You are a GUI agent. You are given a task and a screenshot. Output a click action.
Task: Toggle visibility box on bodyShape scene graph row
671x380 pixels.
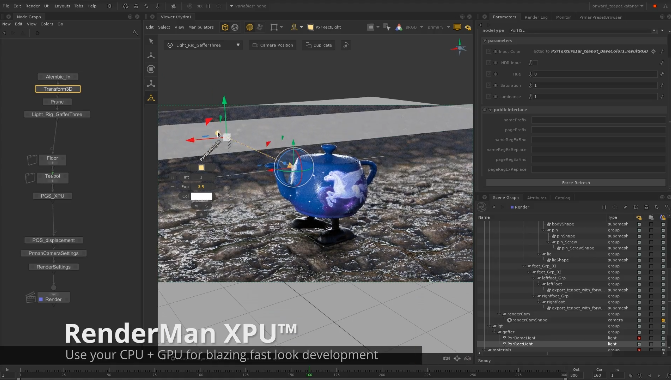point(639,224)
